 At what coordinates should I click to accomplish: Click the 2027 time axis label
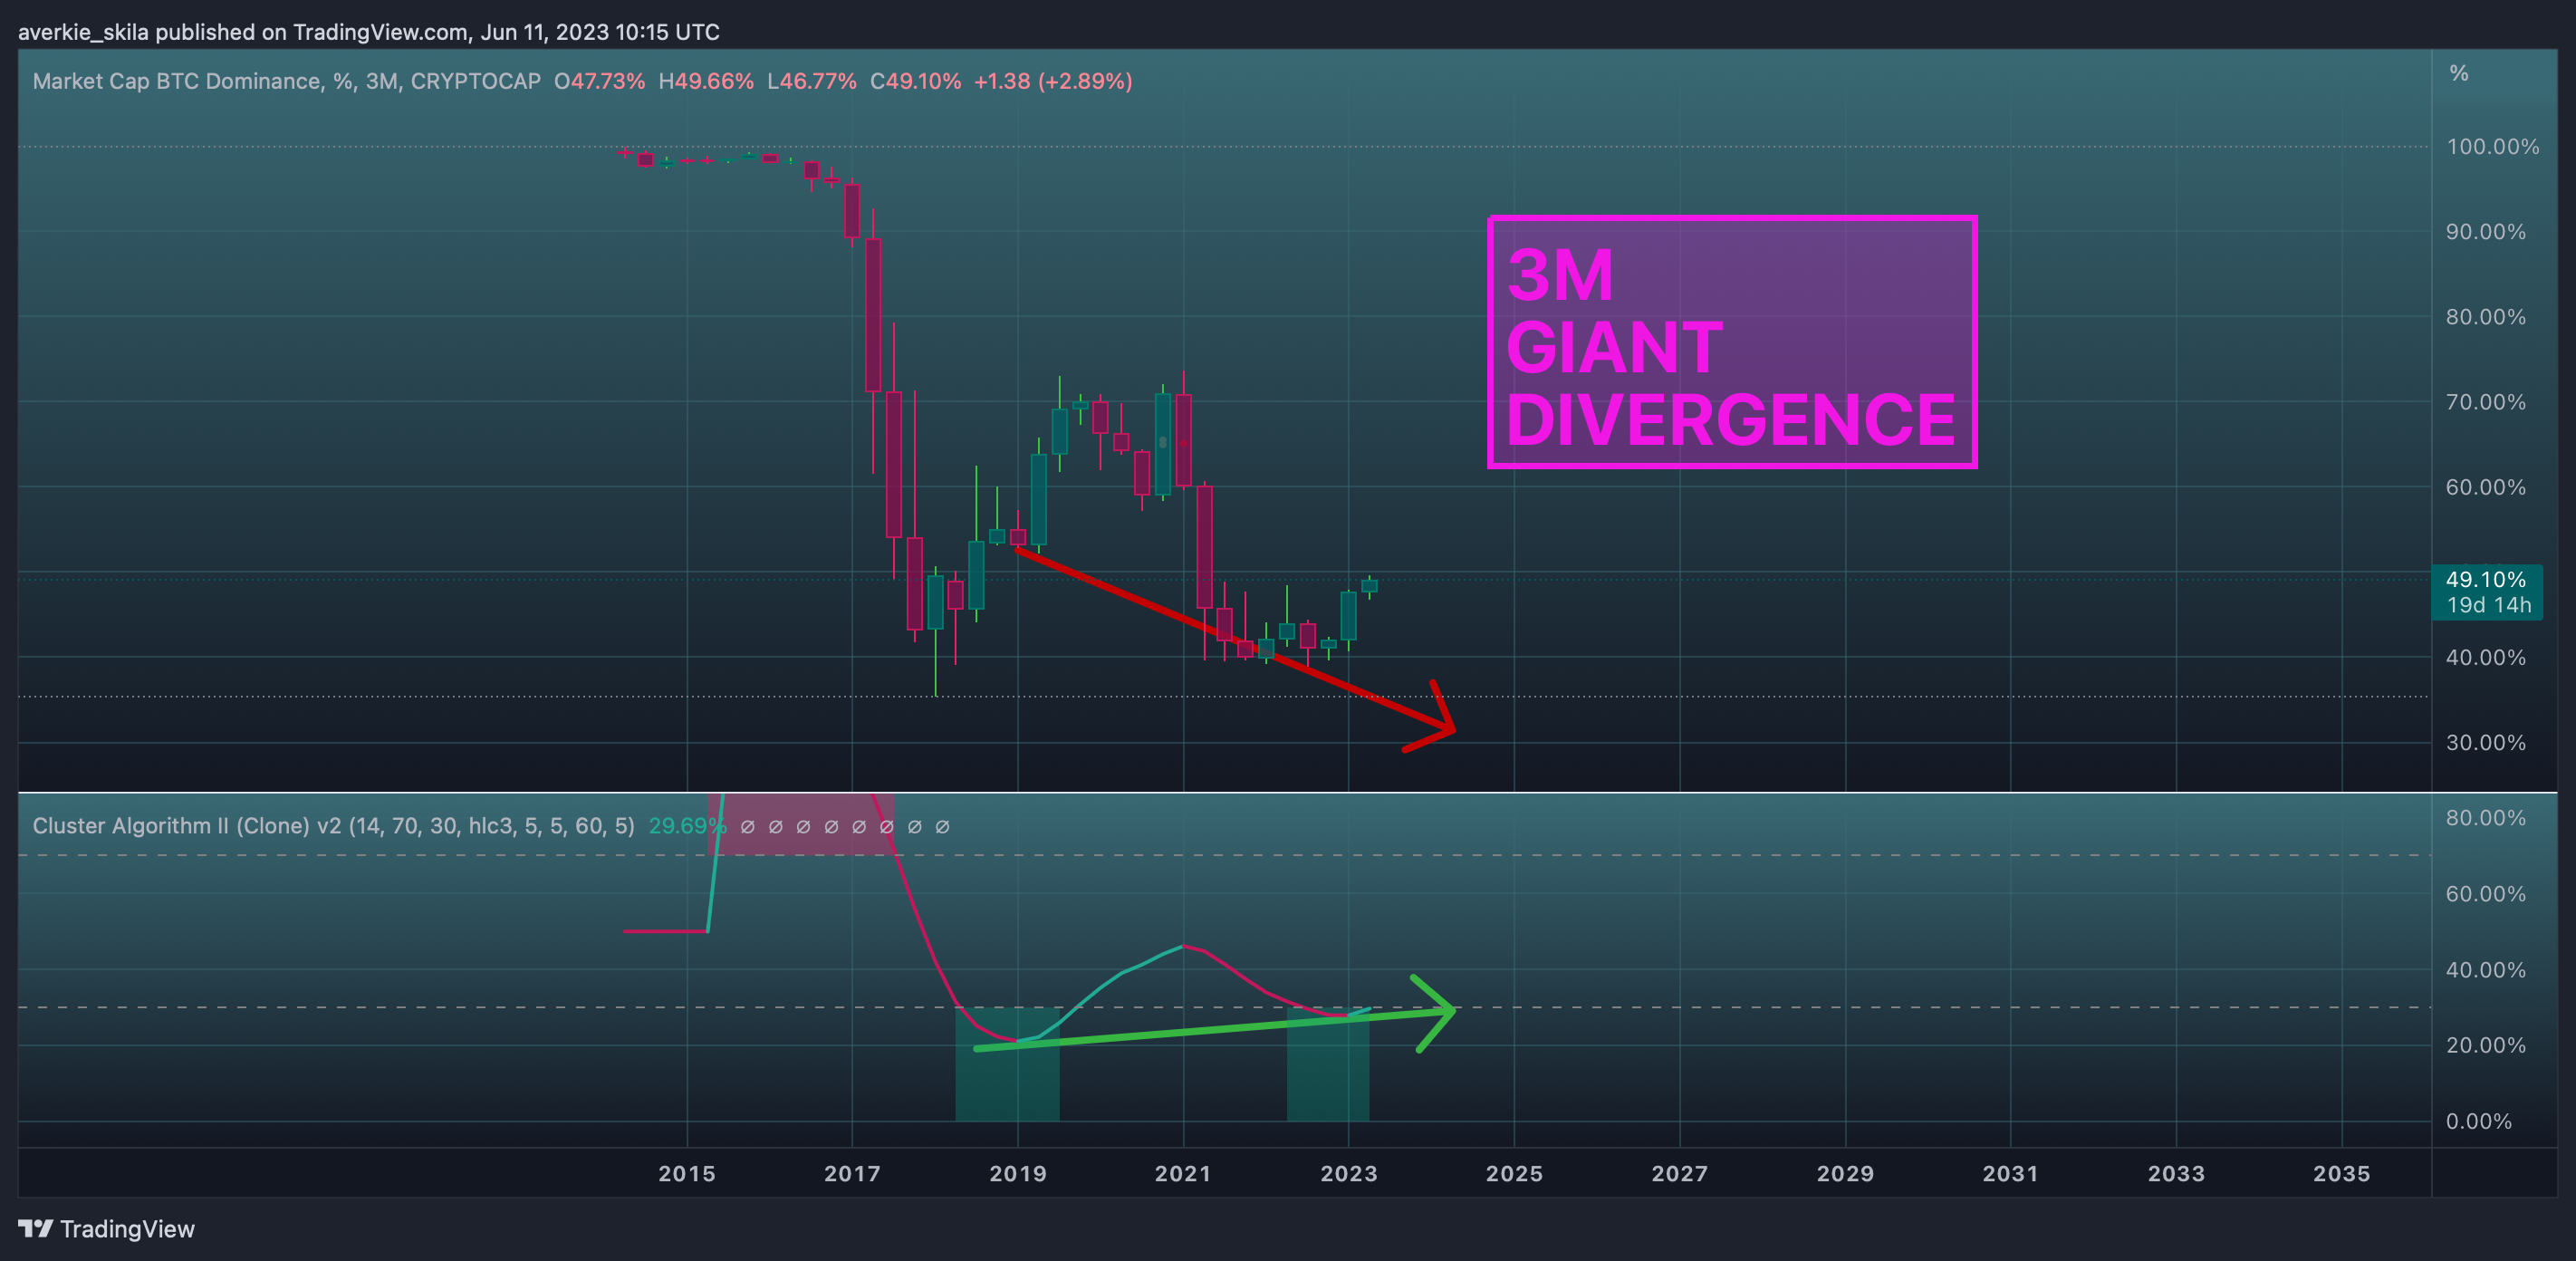pos(1680,1174)
